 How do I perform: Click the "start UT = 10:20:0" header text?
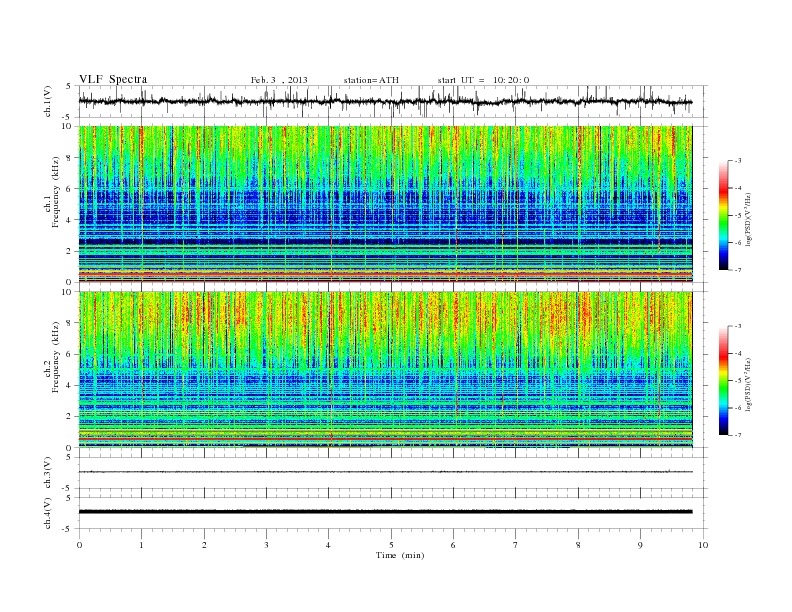point(483,80)
